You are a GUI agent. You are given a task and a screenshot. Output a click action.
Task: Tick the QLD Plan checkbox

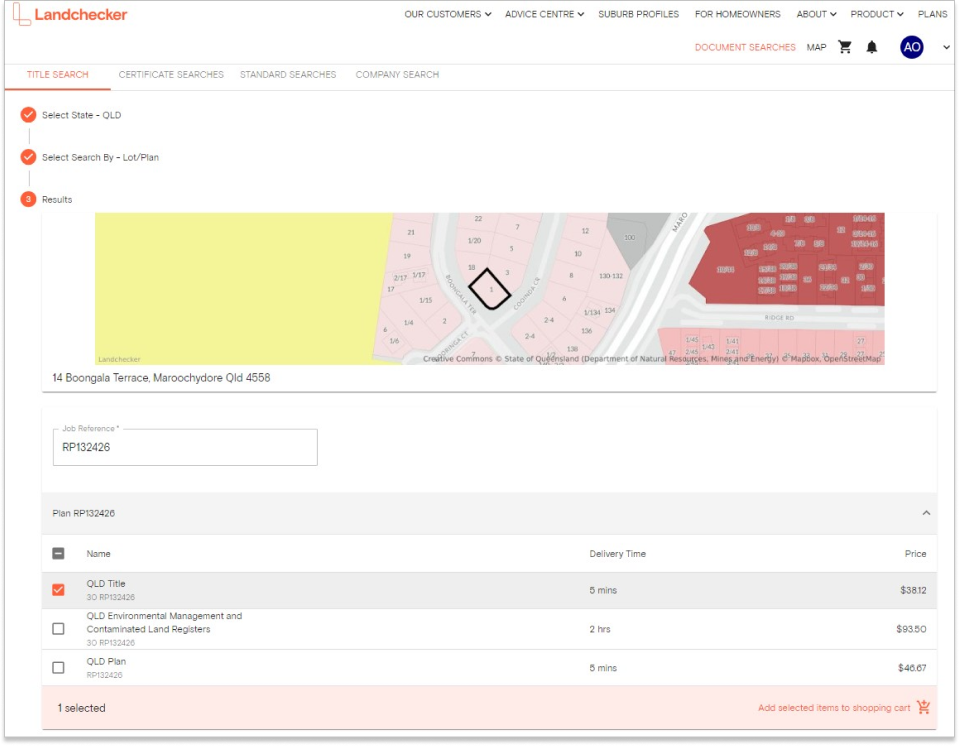[58, 668]
